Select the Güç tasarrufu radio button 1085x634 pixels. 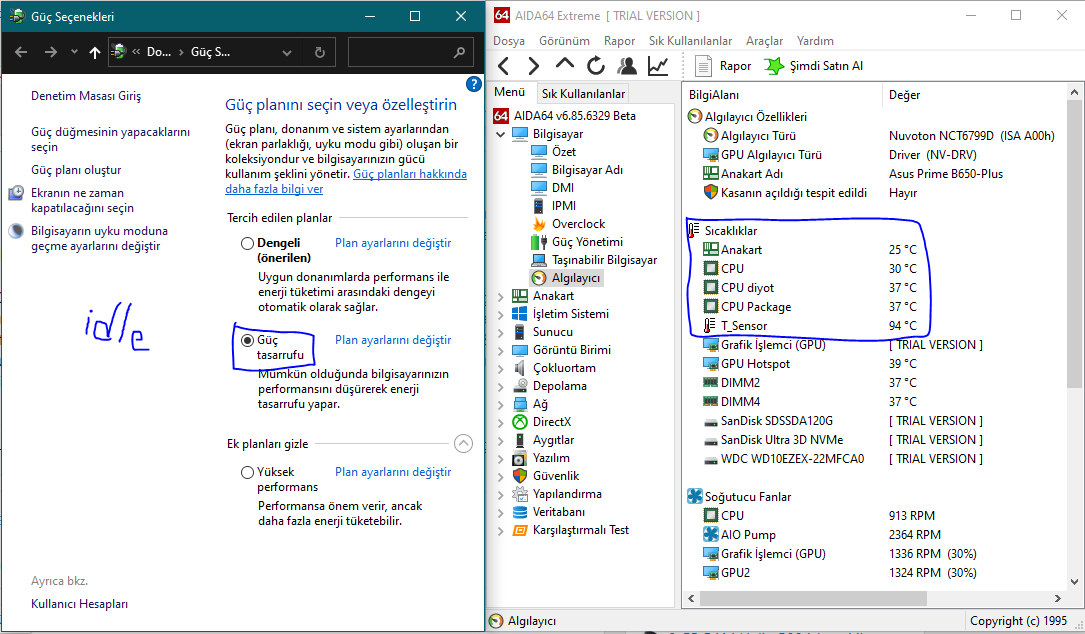point(247,340)
